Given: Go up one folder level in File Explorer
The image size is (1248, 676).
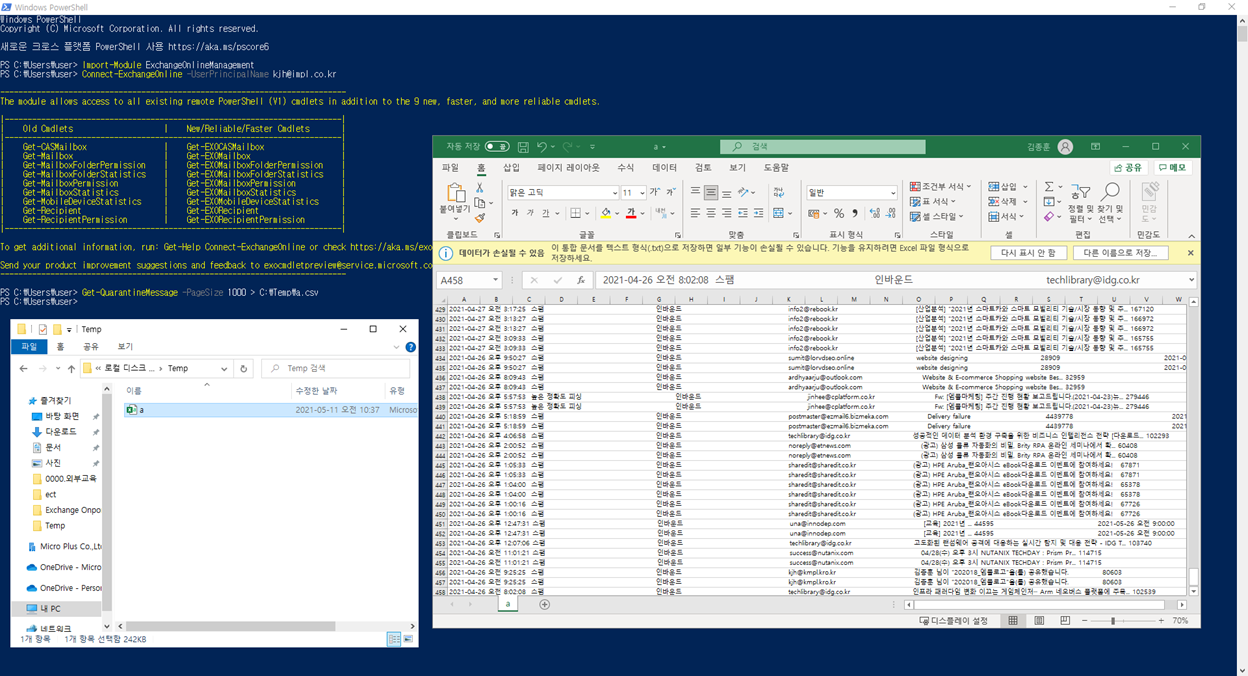Looking at the screenshot, I should coord(70,368).
